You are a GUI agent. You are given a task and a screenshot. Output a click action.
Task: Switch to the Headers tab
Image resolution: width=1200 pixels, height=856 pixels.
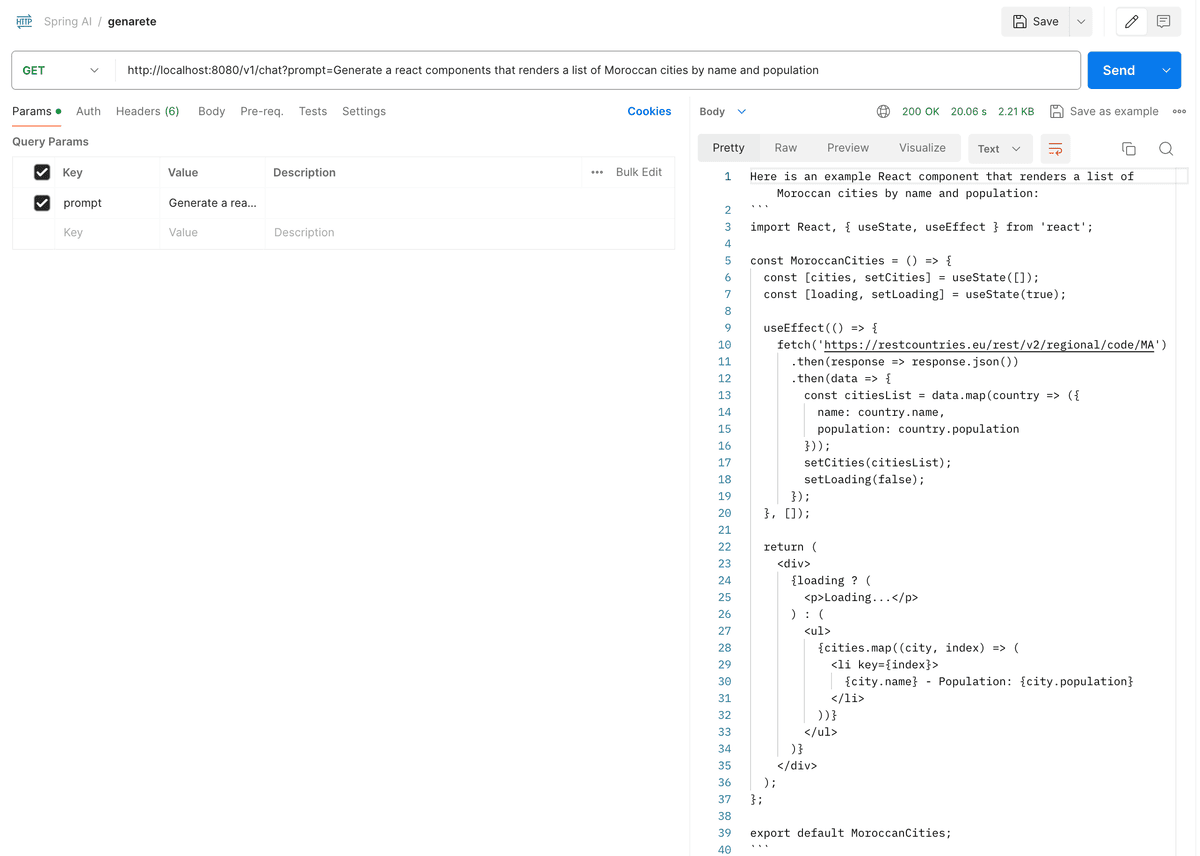[147, 111]
